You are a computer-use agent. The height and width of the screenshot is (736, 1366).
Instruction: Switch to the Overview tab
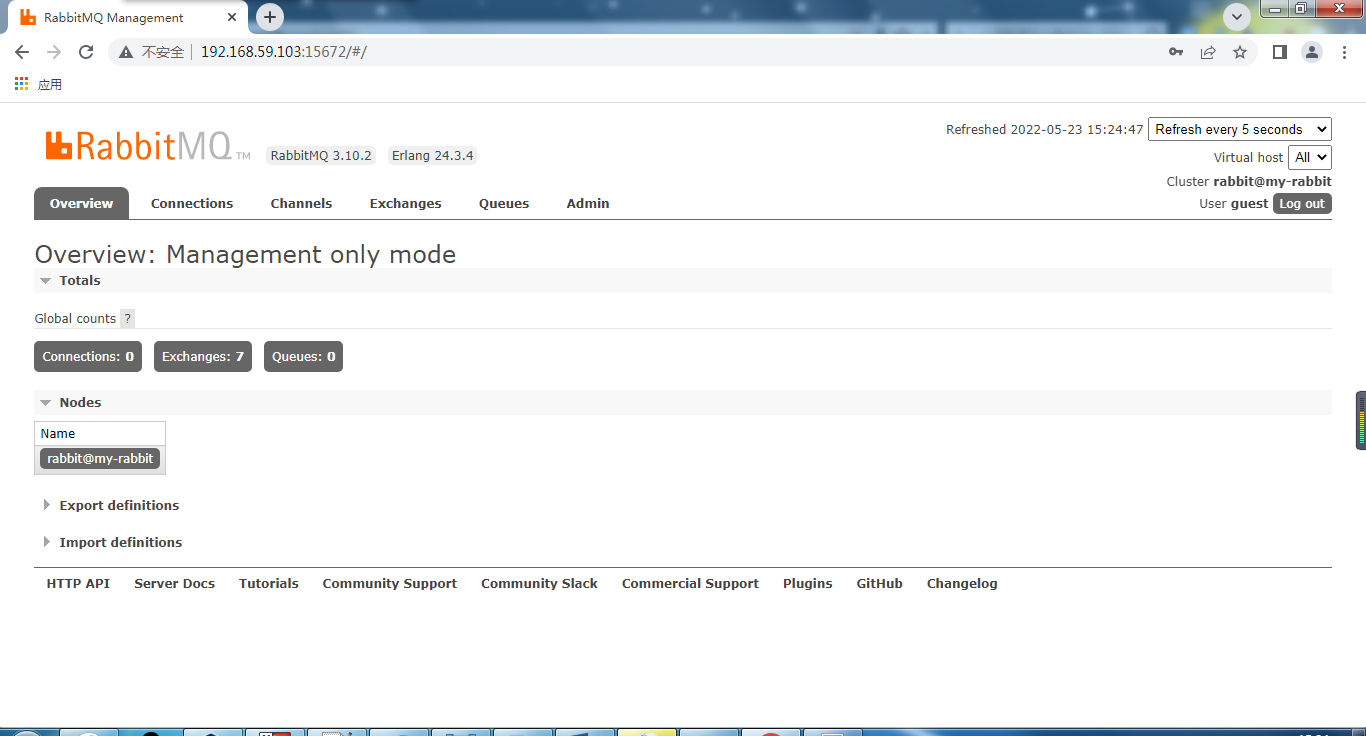(81, 203)
